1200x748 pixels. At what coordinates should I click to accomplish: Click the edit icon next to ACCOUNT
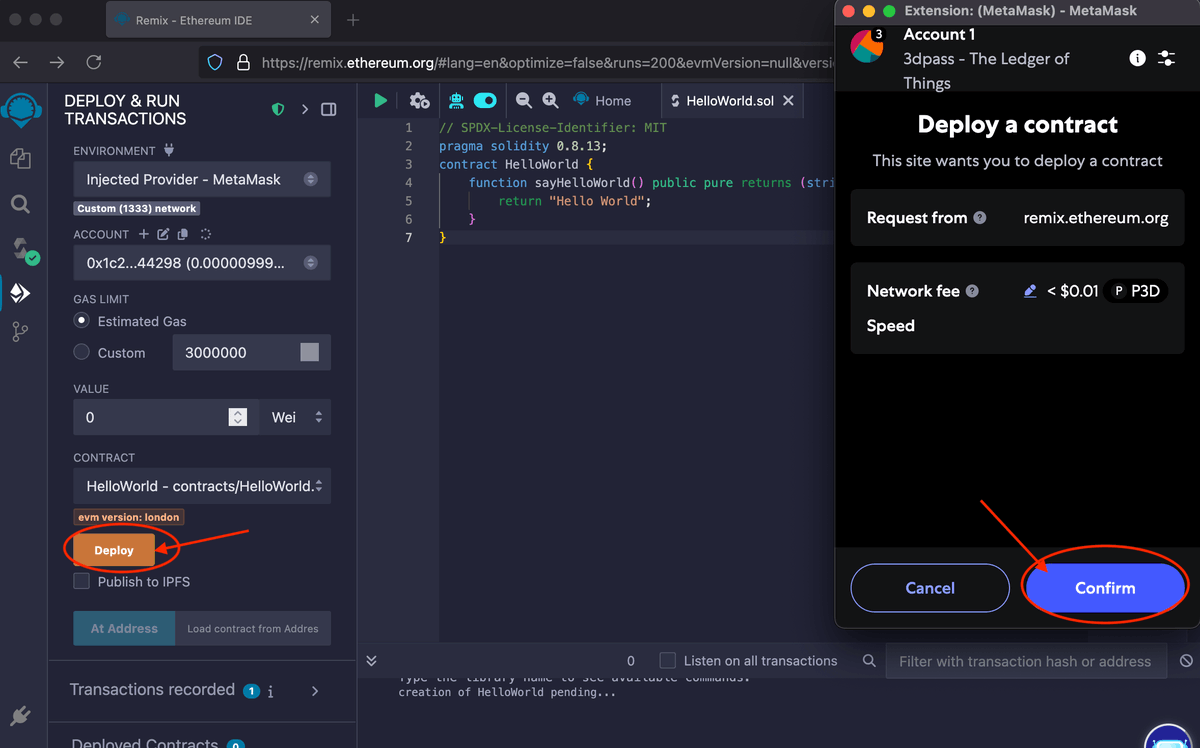pyautogui.click(x=163, y=234)
